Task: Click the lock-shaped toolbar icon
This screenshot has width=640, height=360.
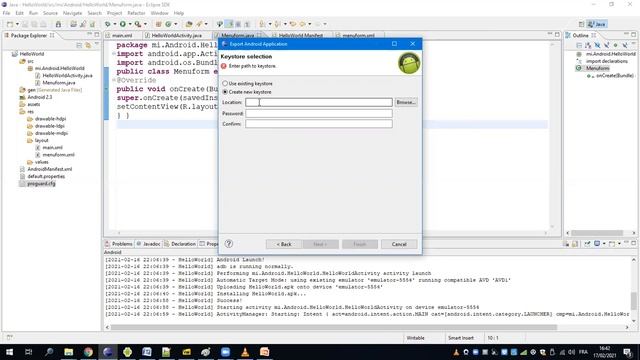Action: tap(58, 24)
